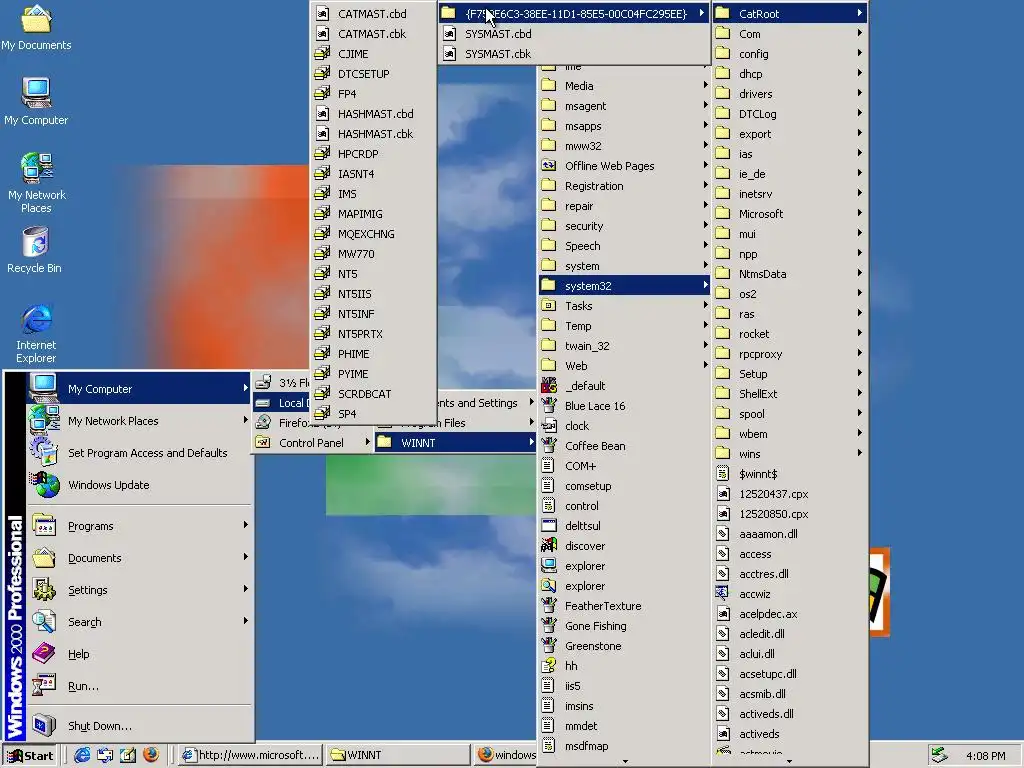1024x768 pixels.
Task: Open the wbem folder entry
Action: [x=790, y=434]
